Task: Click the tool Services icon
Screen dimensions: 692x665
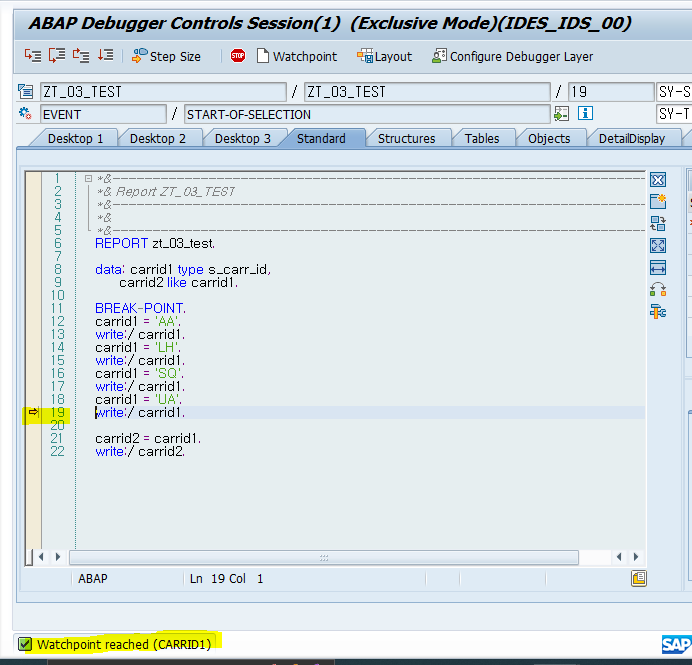Action: (658, 312)
